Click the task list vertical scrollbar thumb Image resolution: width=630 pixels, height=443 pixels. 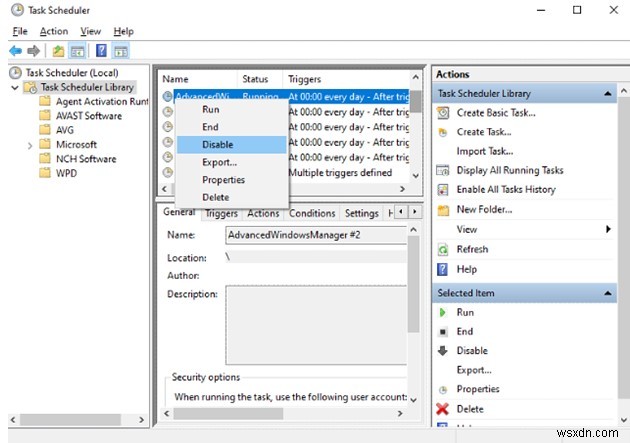[415, 101]
